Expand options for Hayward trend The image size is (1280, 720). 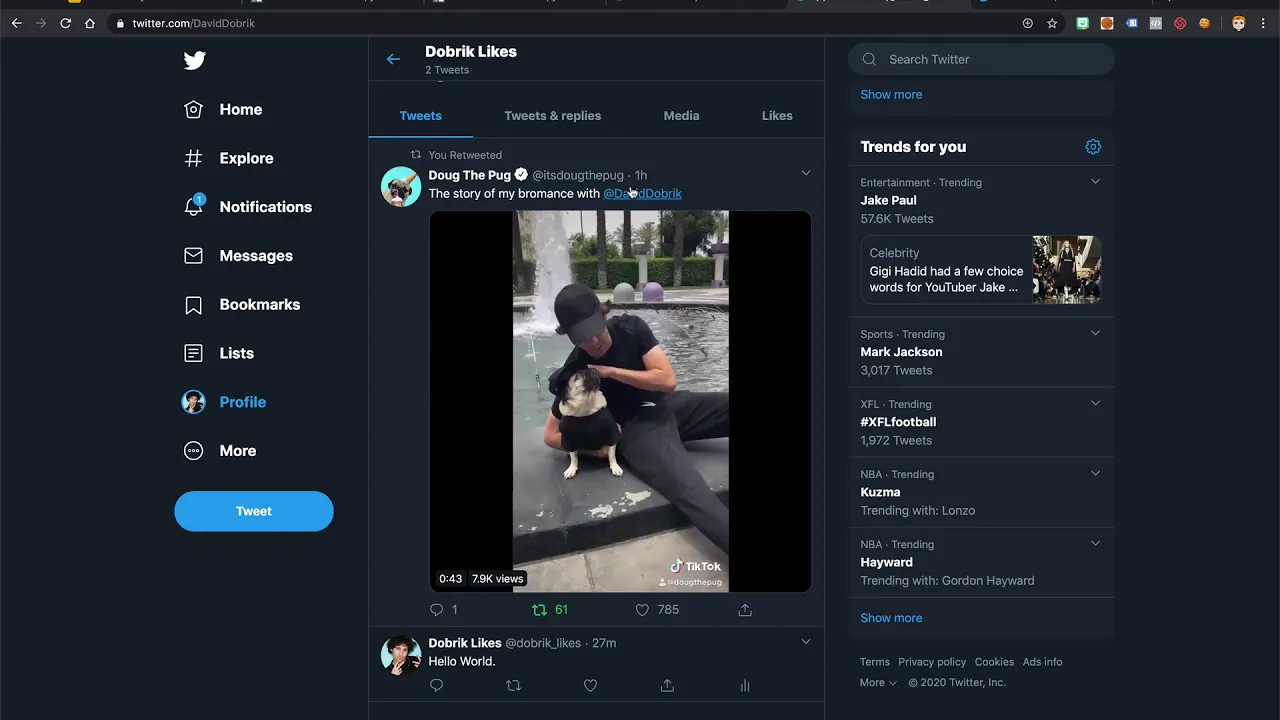click(1095, 543)
